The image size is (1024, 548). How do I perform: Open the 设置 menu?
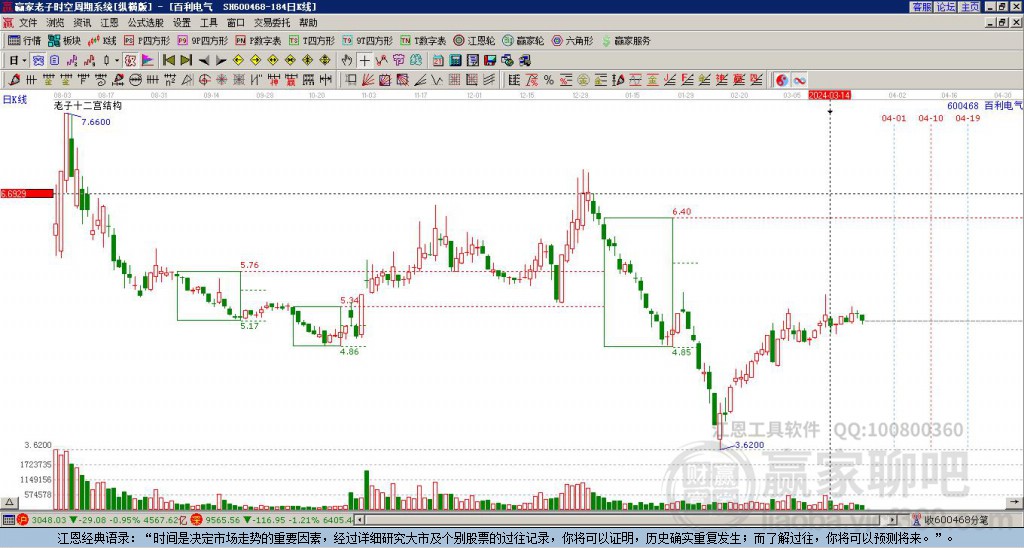[x=182, y=23]
